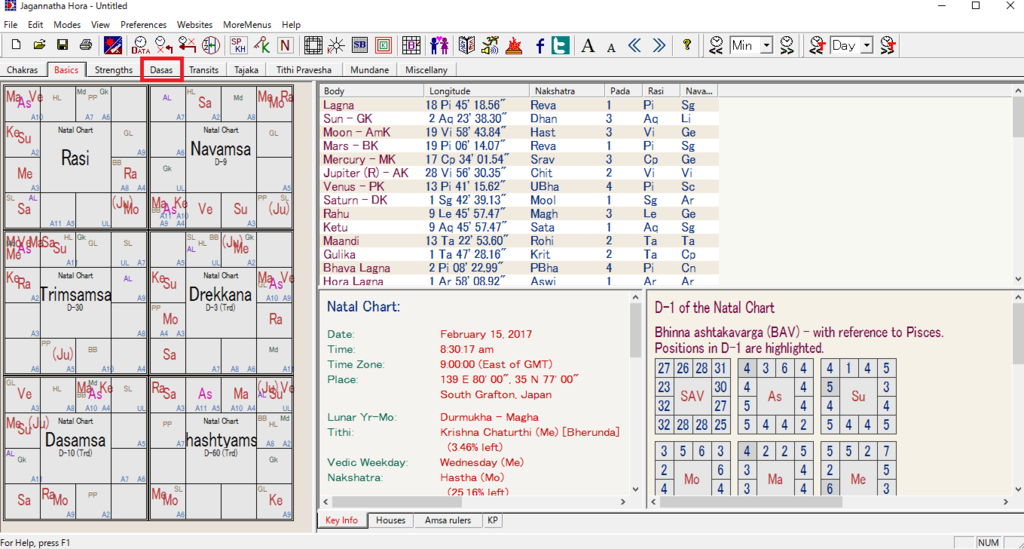Screen dimensions: 1024x549
Task: Select the Jupiter (R) - AK row
Action: point(519,173)
